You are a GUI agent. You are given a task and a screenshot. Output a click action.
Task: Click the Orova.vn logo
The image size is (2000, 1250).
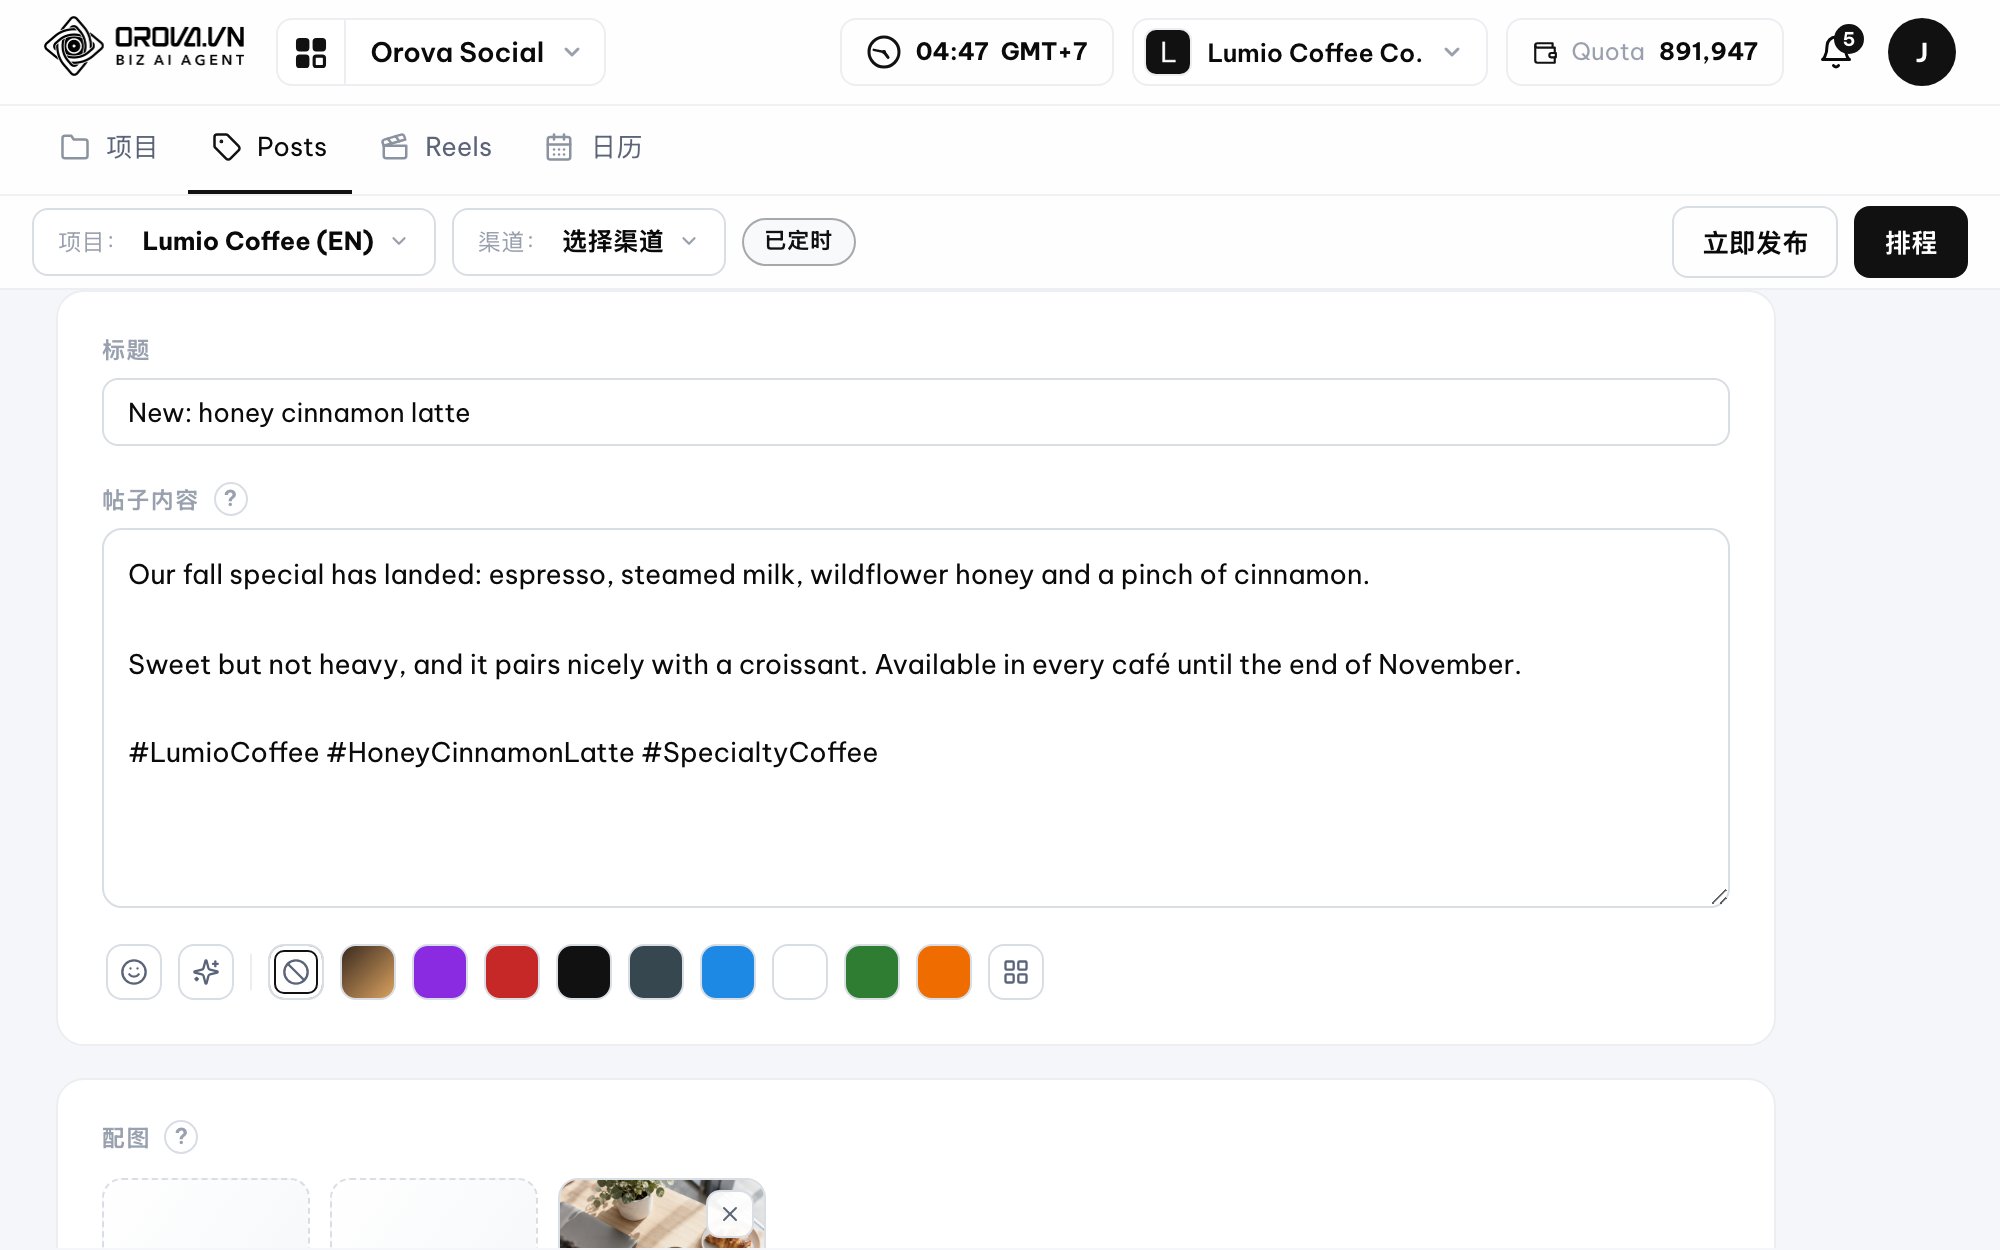(x=145, y=47)
